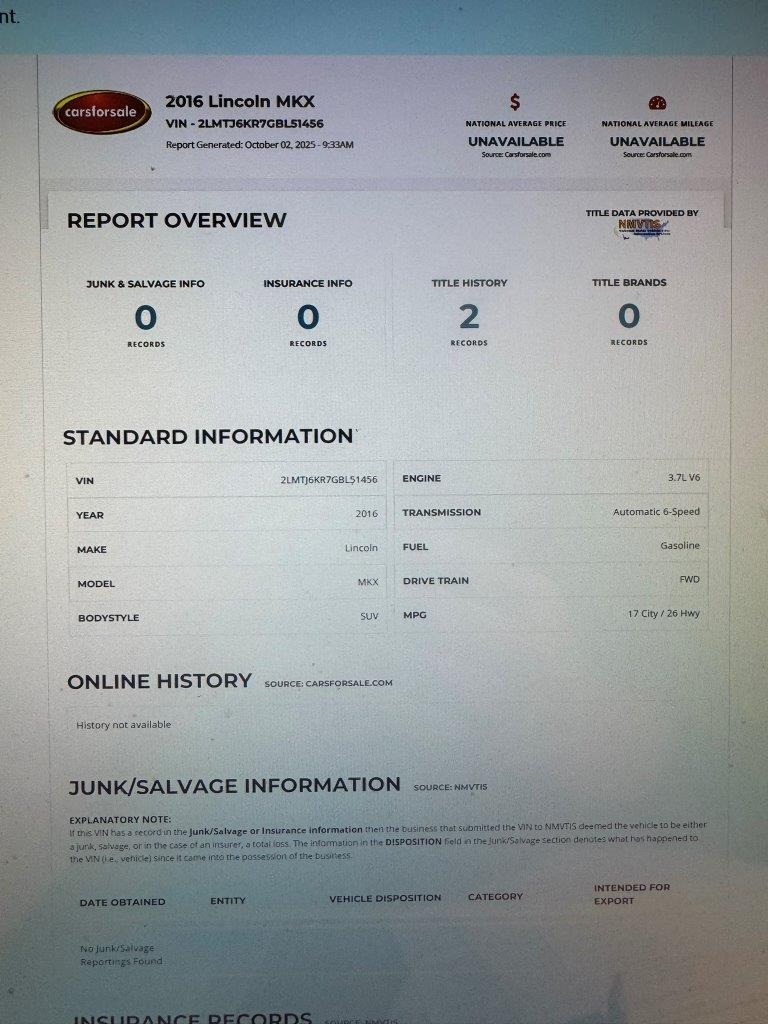Select the MPG row 17 City / 26 Hwy

[x=551, y=614]
